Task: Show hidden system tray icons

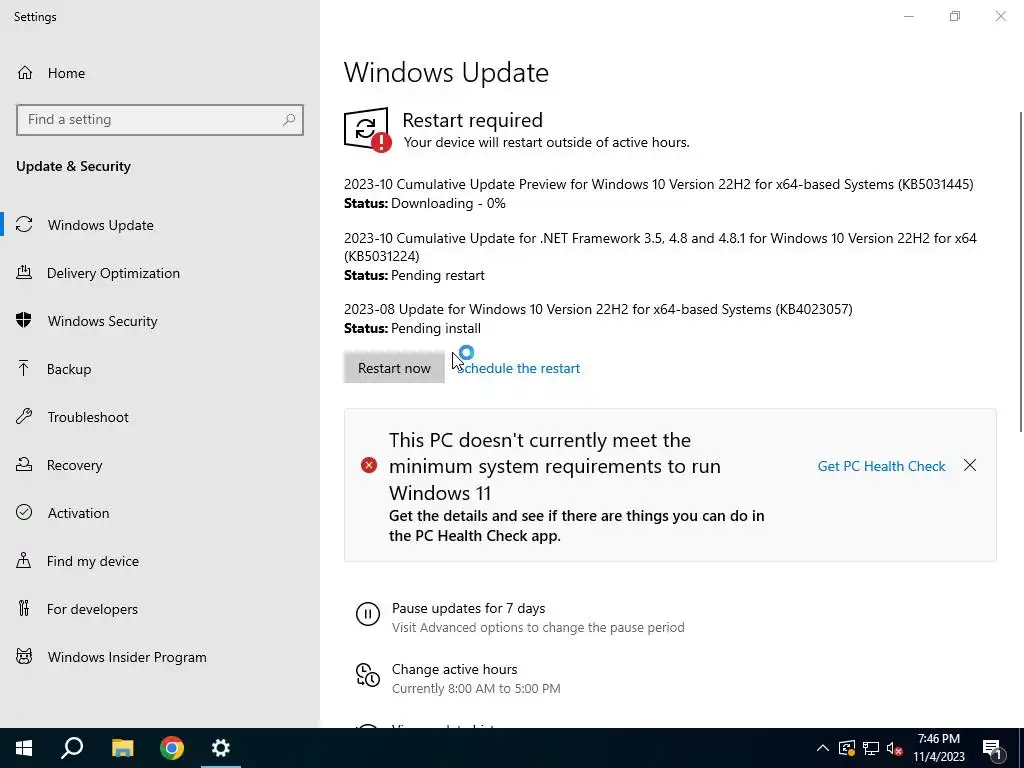Action: point(823,748)
